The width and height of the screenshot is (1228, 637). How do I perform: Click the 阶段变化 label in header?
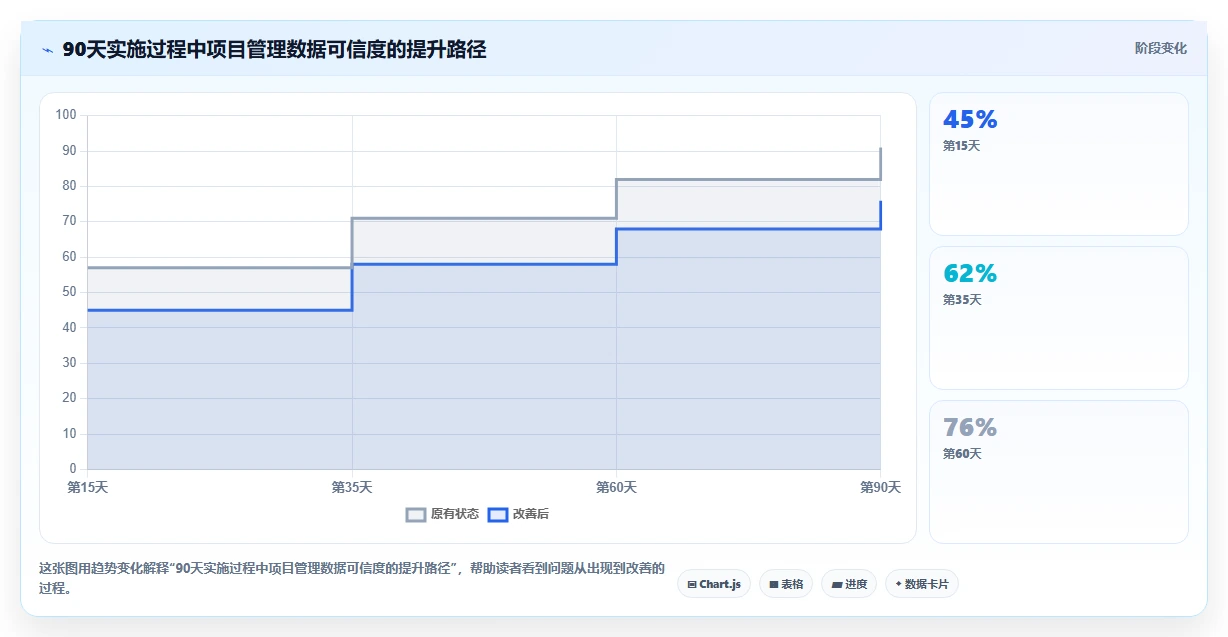tap(1161, 48)
